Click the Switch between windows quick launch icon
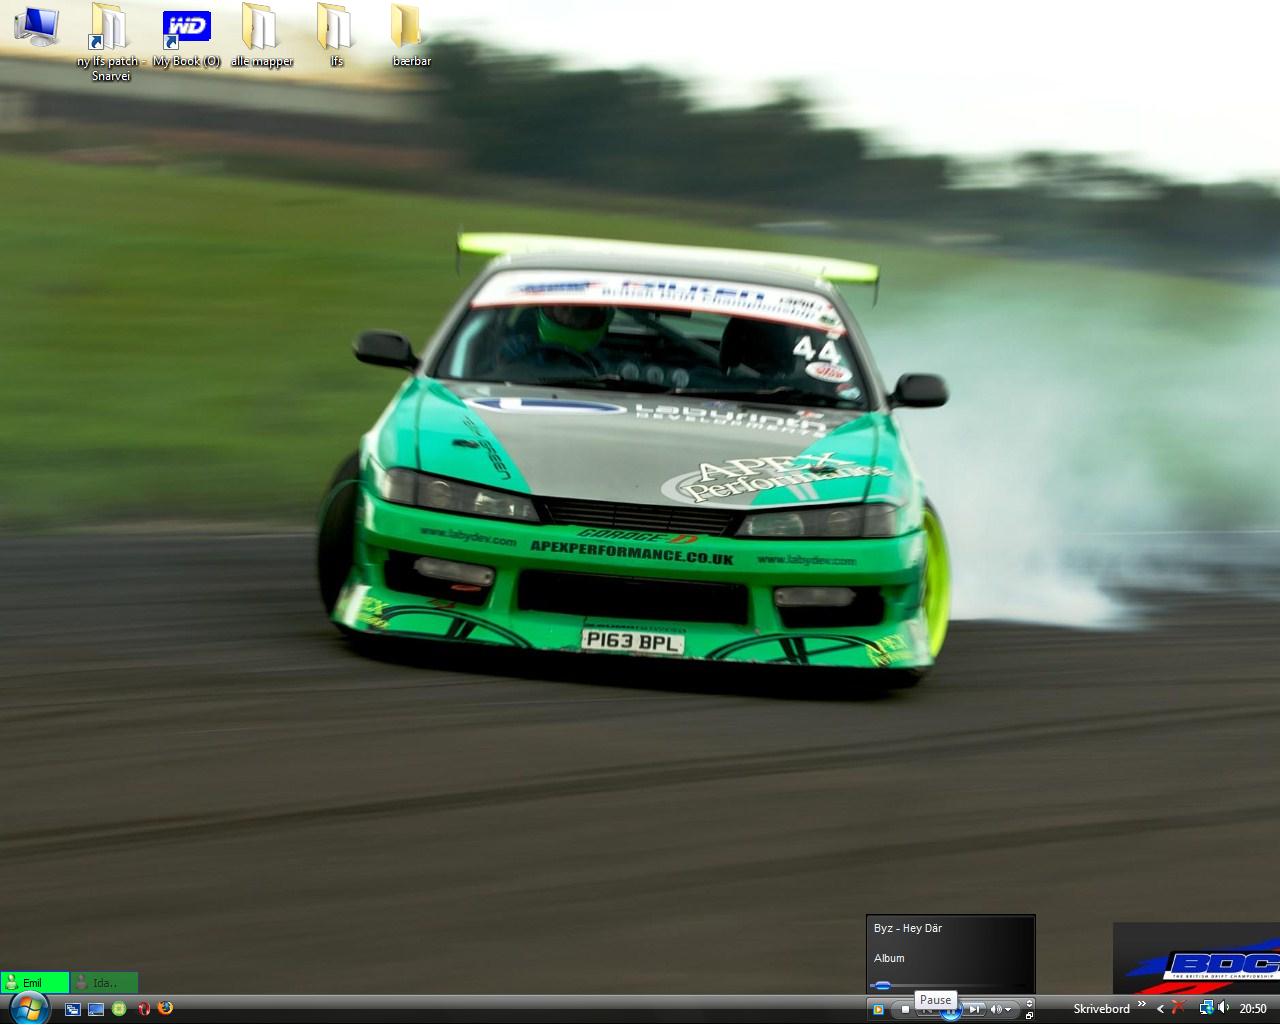1280x1026 pixels. pyautogui.click(x=73, y=1010)
